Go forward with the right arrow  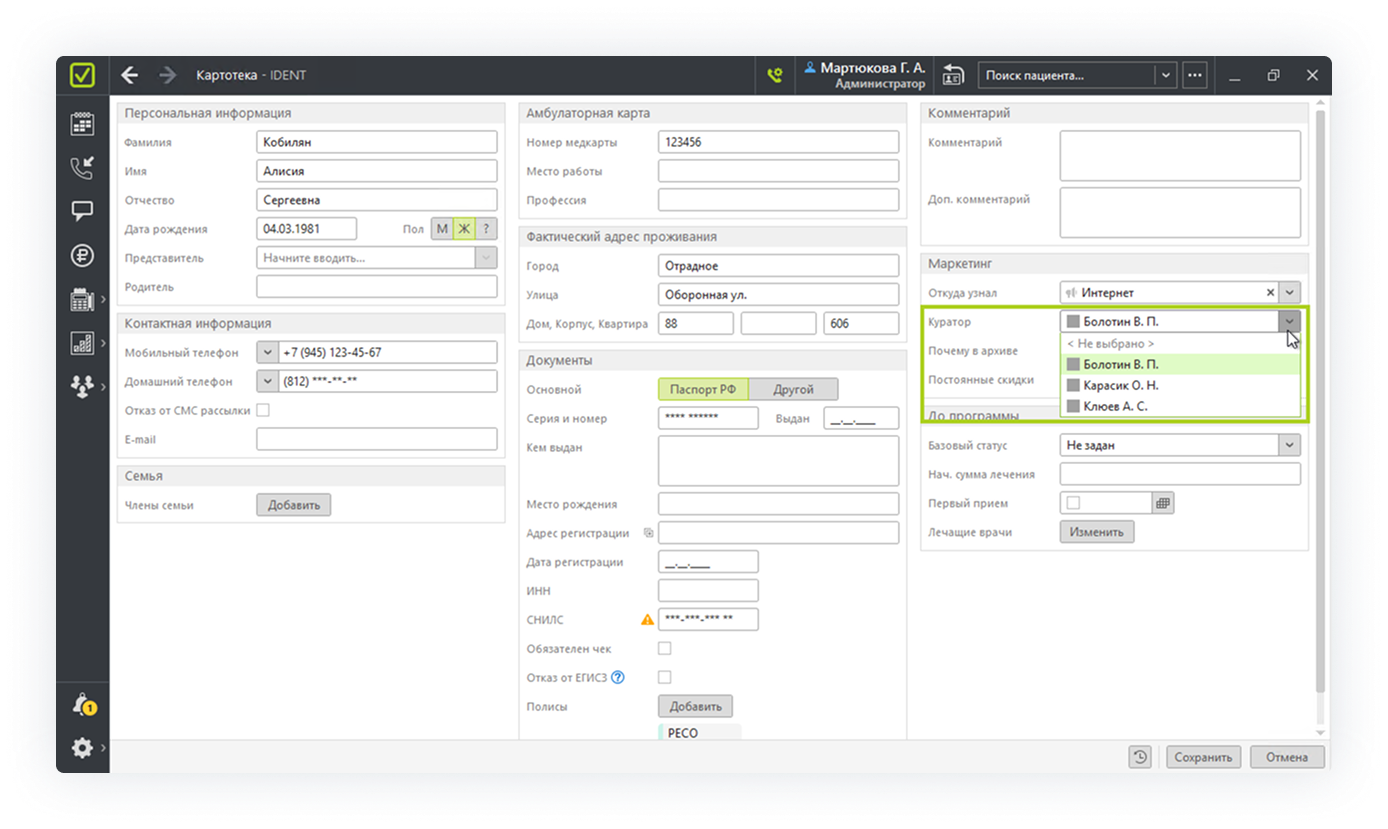[167, 75]
